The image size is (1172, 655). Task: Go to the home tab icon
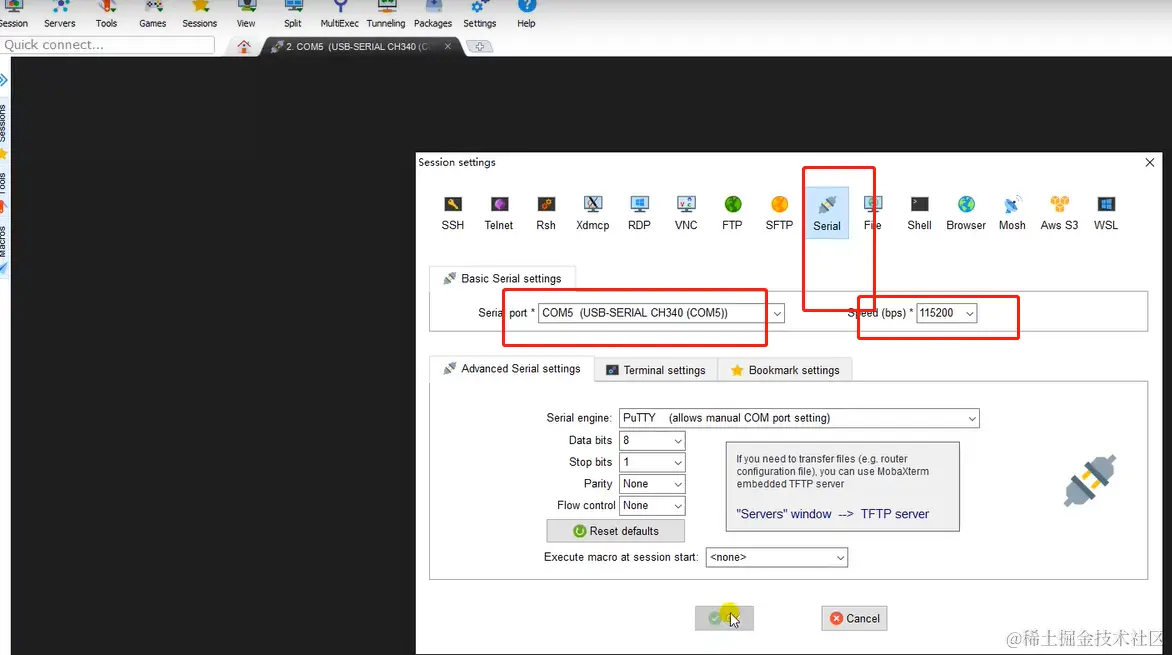coord(244,46)
